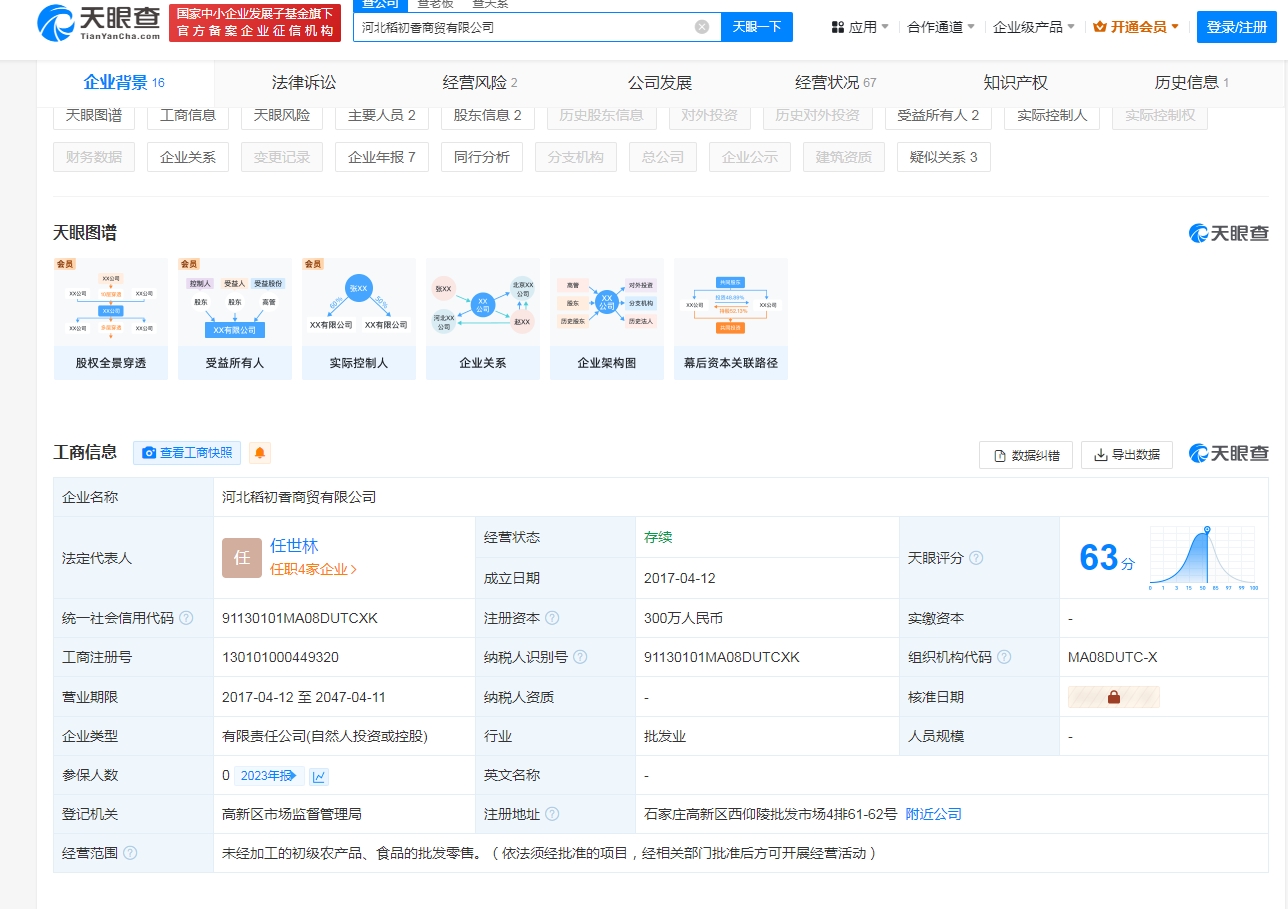Open the 附近公司 link

point(933,814)
